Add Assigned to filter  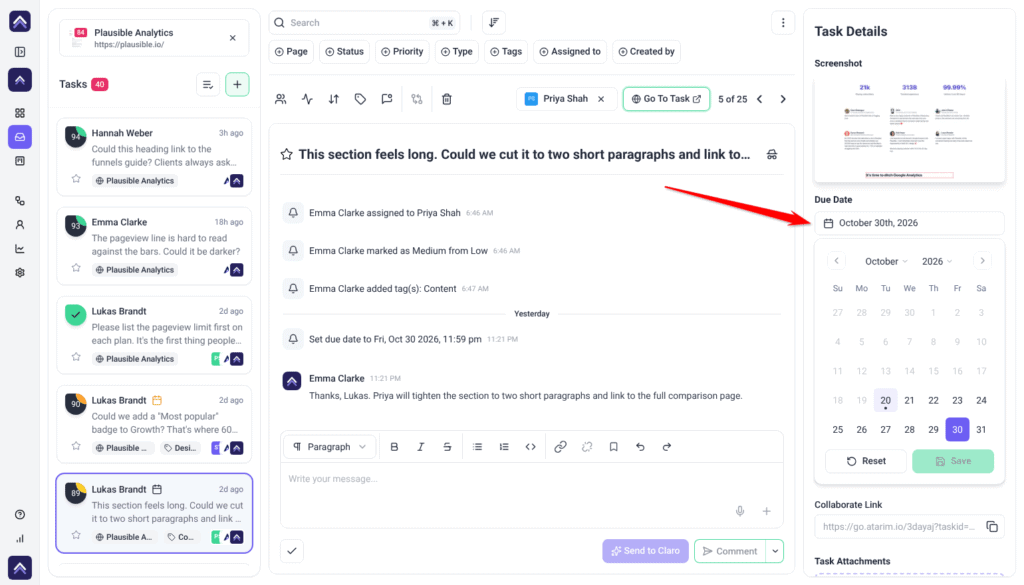tap(570, 52)
